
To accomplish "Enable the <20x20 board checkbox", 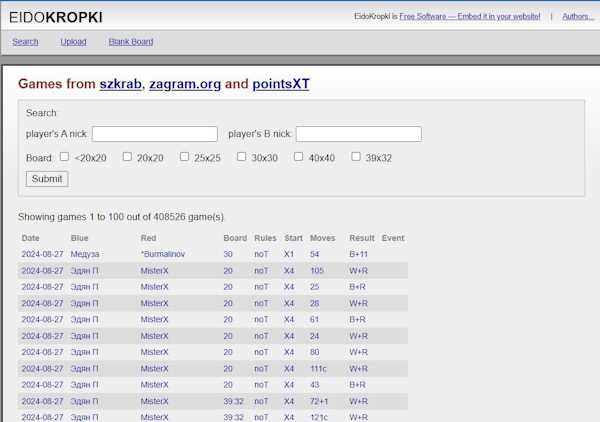I will (65, 157).
